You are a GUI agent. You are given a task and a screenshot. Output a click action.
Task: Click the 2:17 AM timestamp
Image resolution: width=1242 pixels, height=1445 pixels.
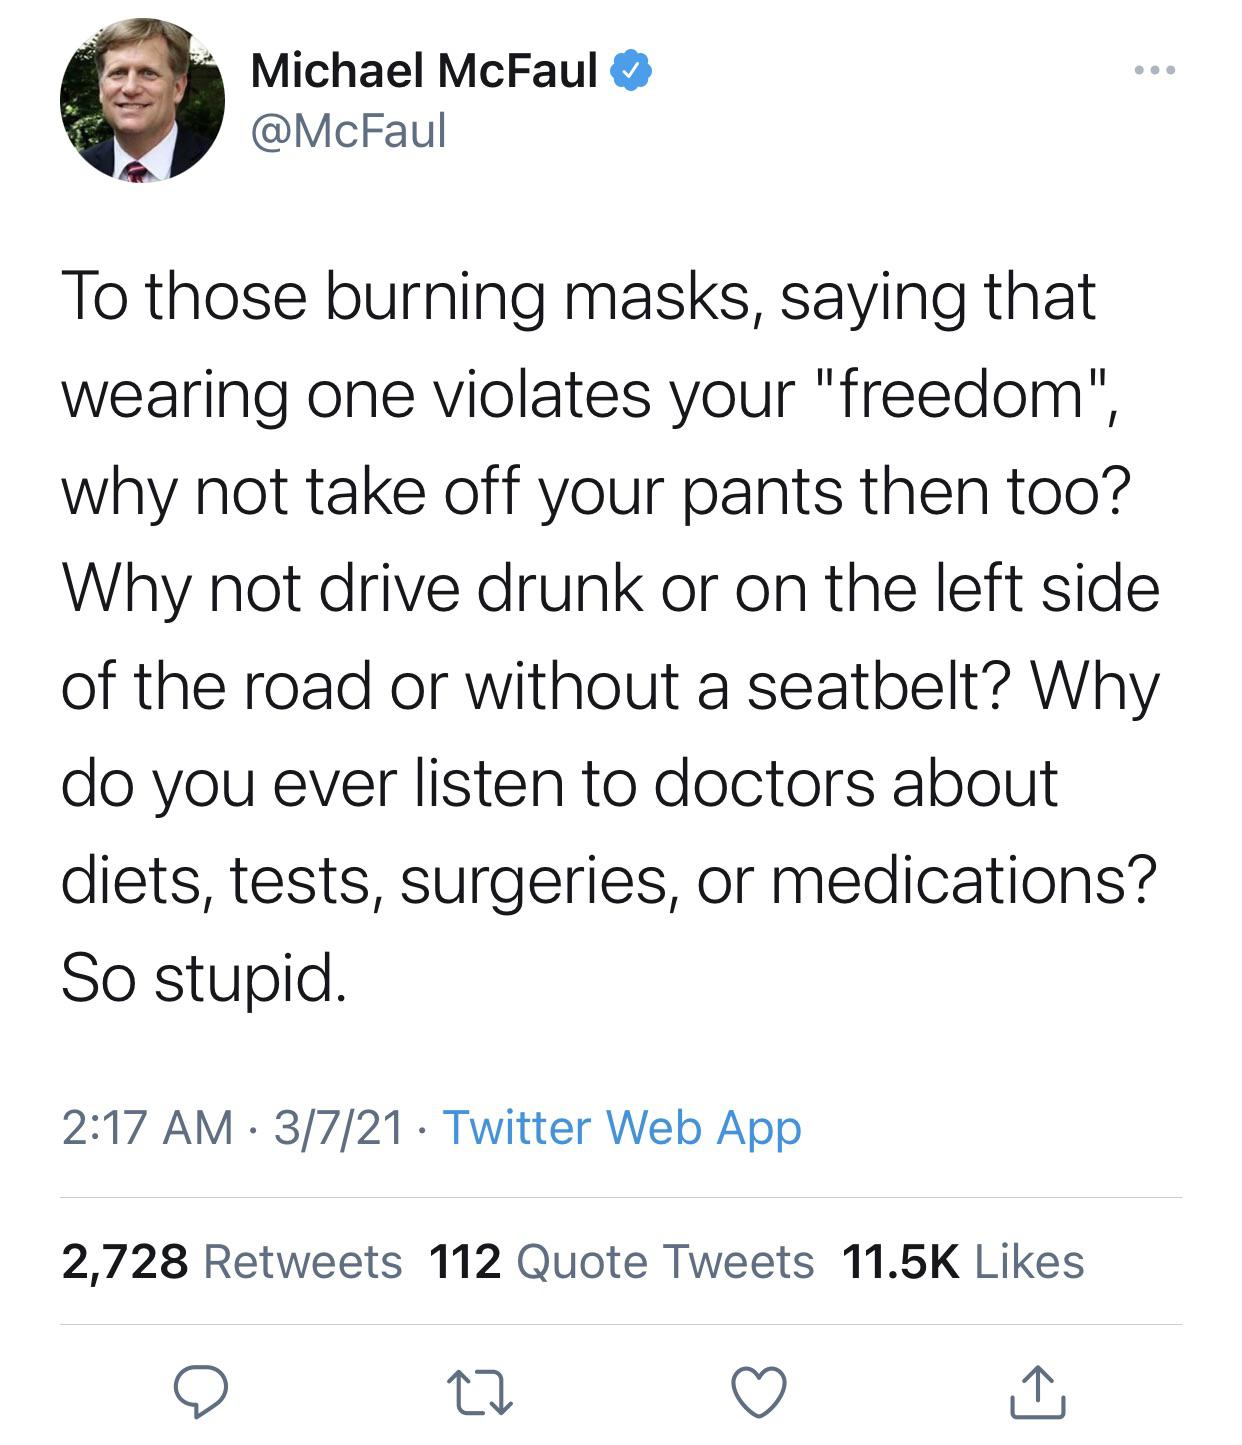[x=146, y=1128]
